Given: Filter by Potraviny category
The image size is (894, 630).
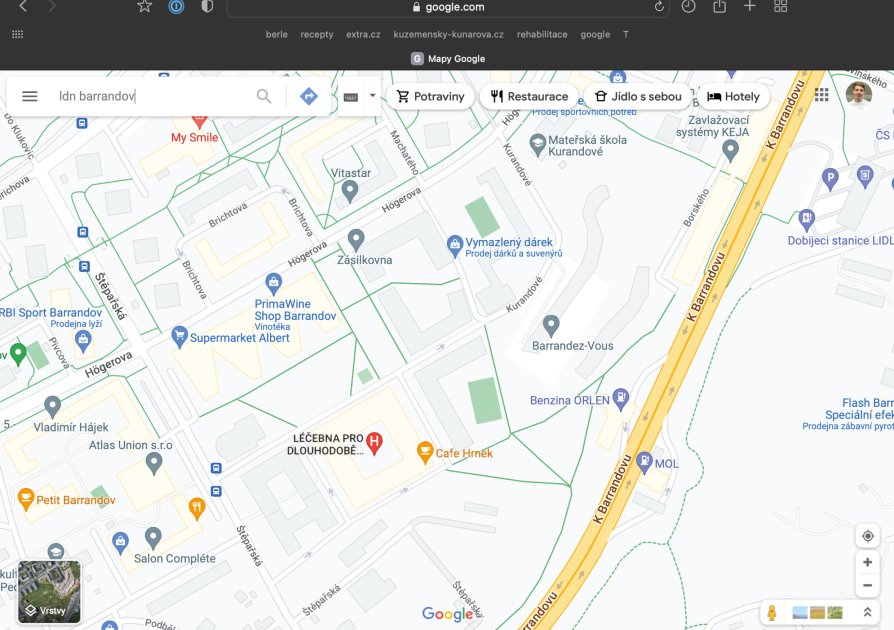Looking at the screenshot, I should [x=430, y=96].
